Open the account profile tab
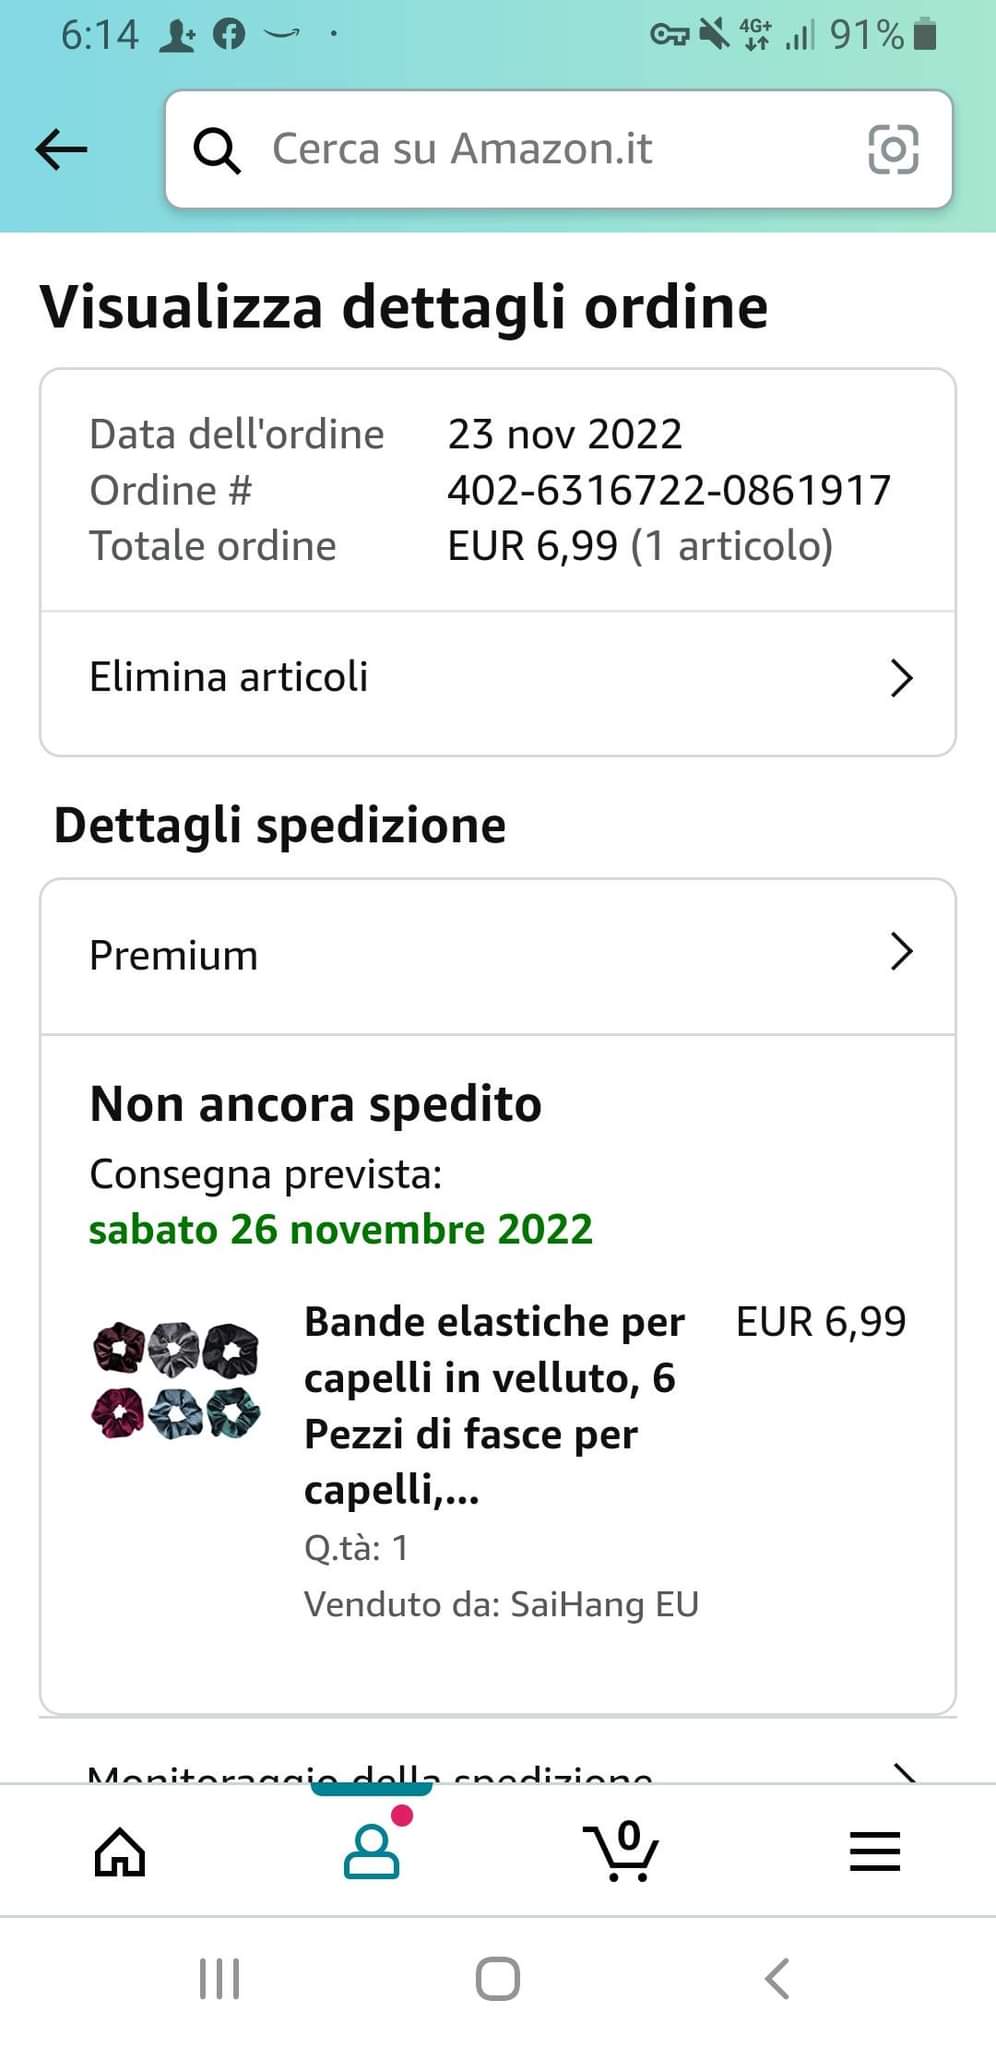Image resolution: width=996 pixels, height=2048 pixels. 372,1851
